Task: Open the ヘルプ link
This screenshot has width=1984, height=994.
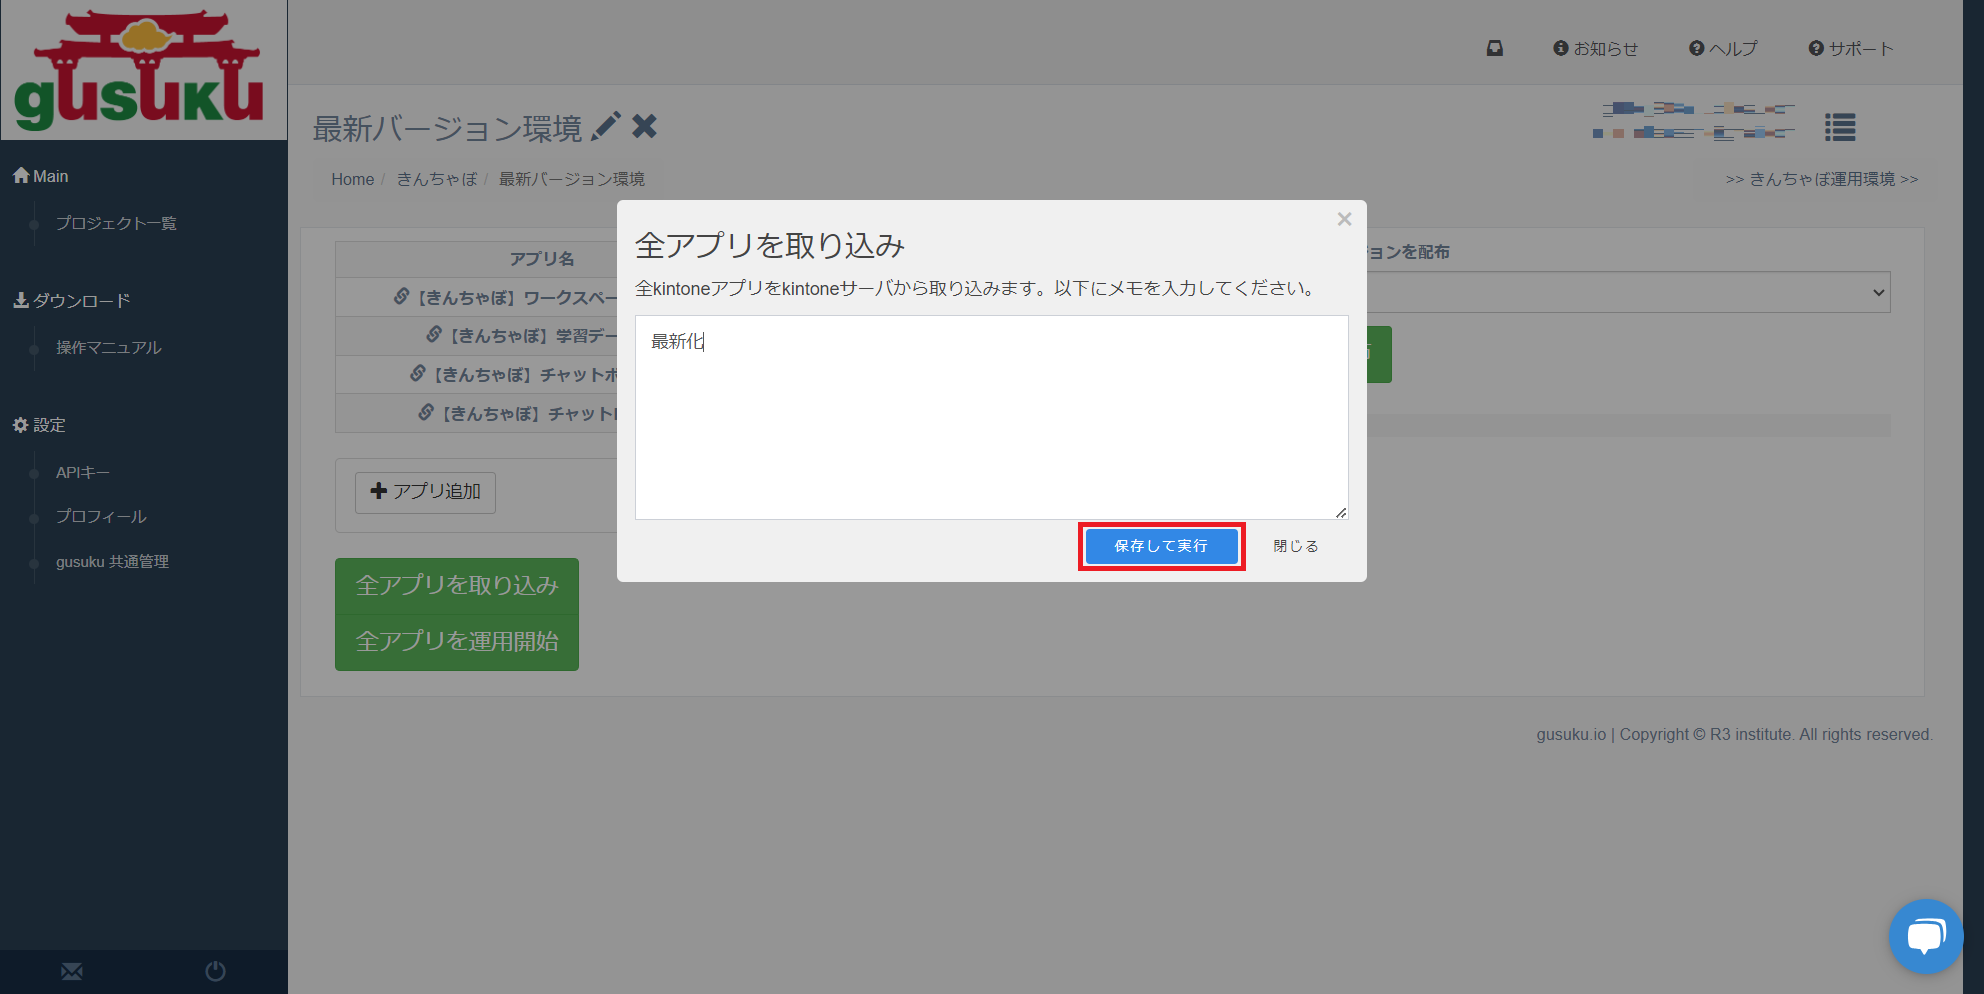Action: pyautogui.click(x=1723, y=48)
